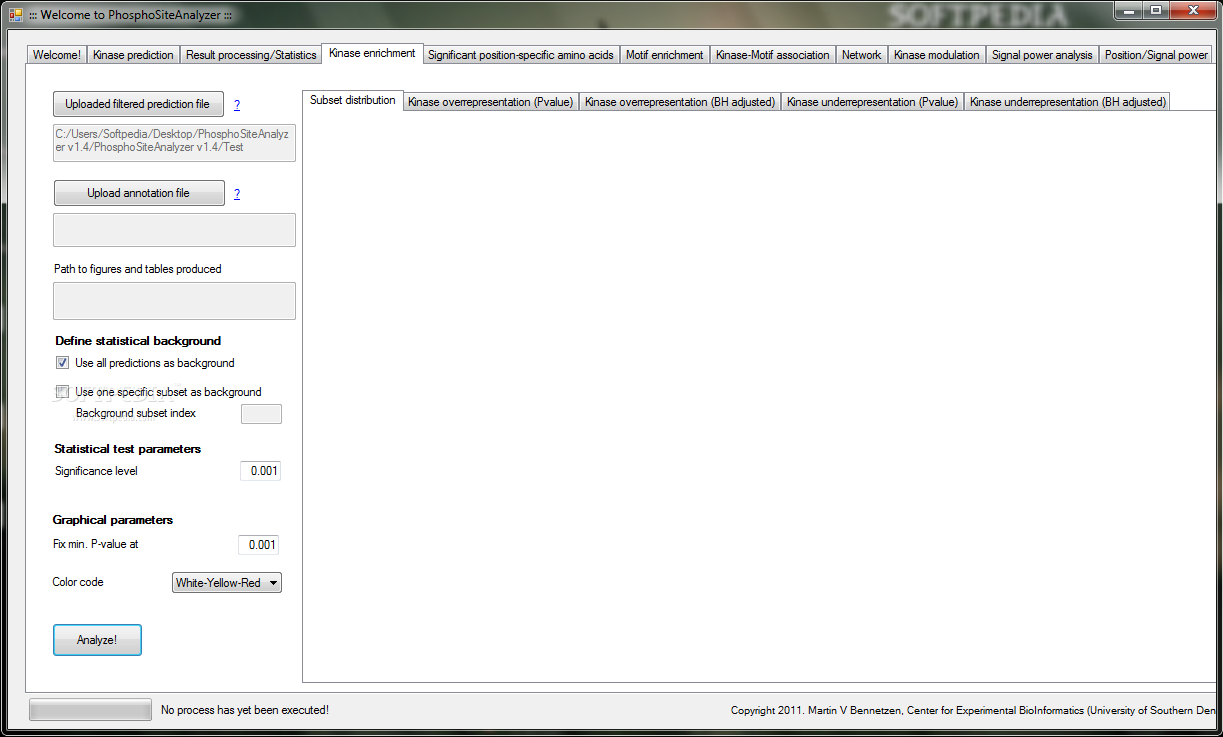Open Kinase underrepresentation (BH adjusted) sub-tab
This screenshot has width=1223, height=737.
pos(1068,102)
